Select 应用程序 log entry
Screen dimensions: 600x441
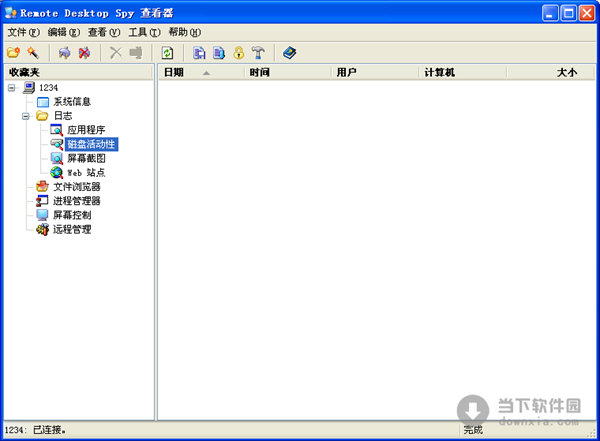coord(86,130)
